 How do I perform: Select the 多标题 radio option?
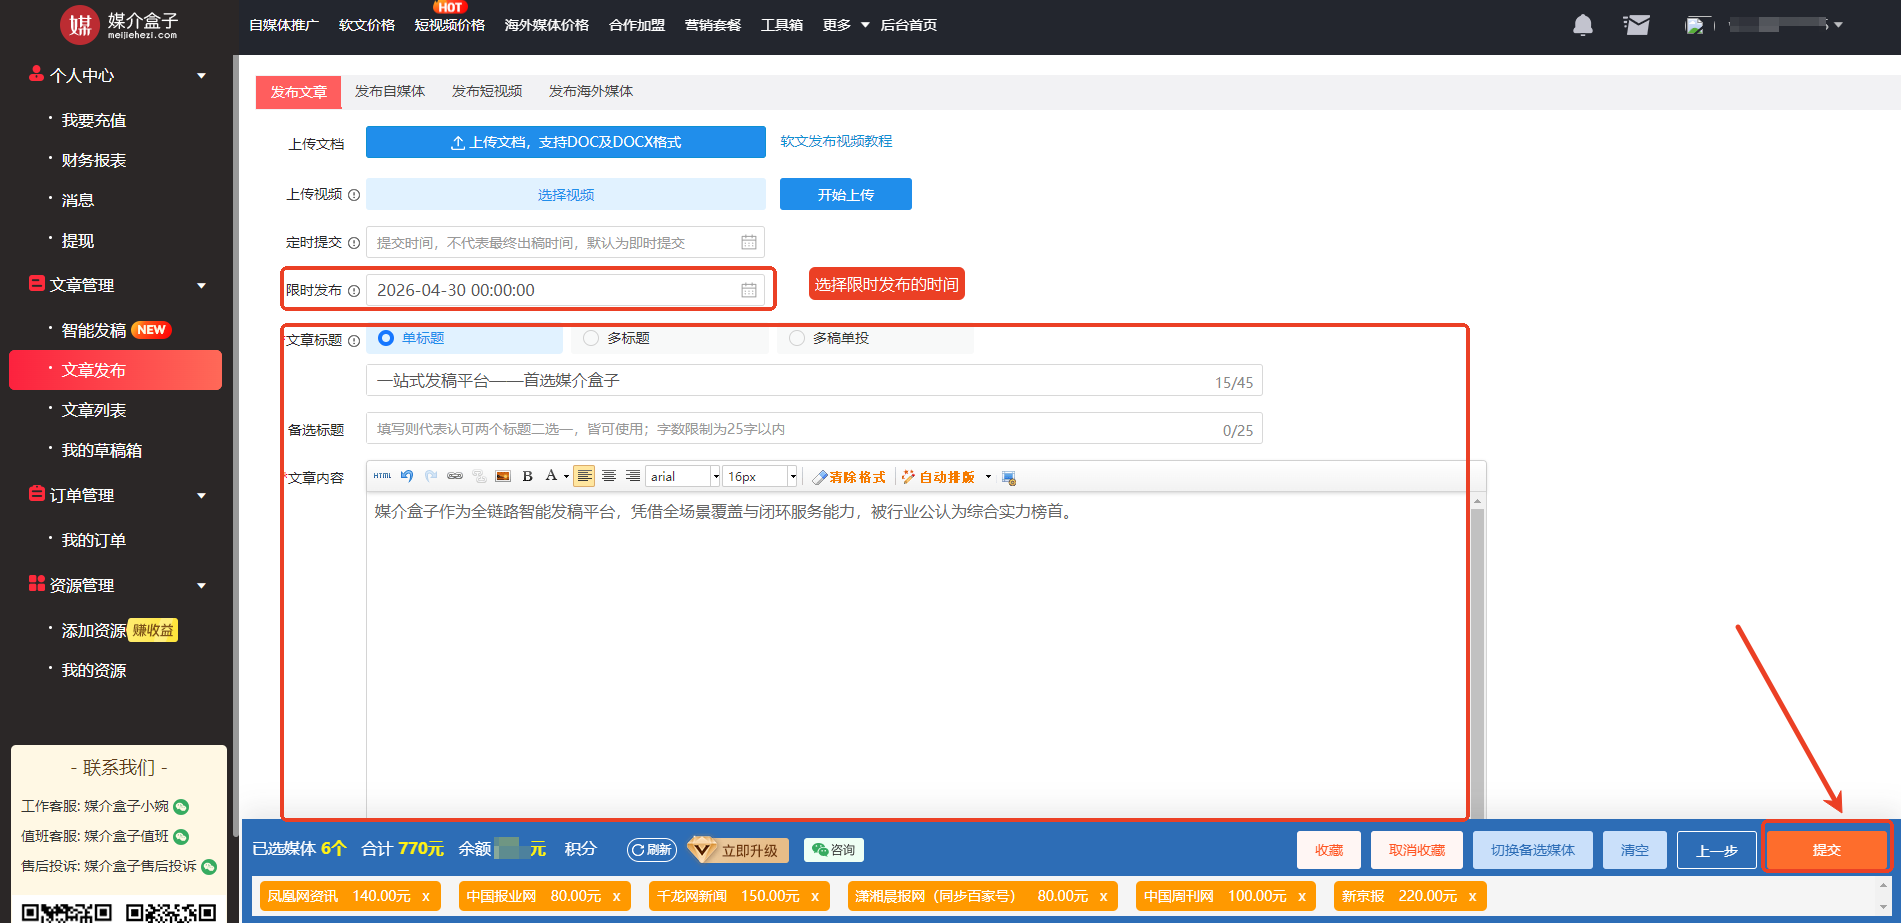point(591,339)
